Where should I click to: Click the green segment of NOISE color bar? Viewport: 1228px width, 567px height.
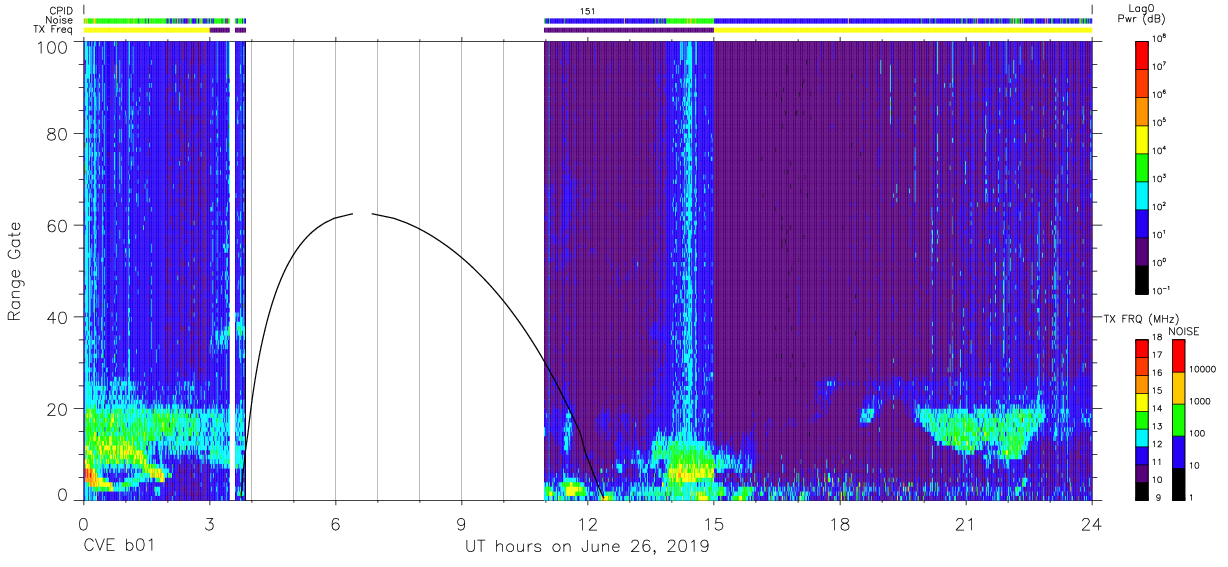click(1178, 418)
